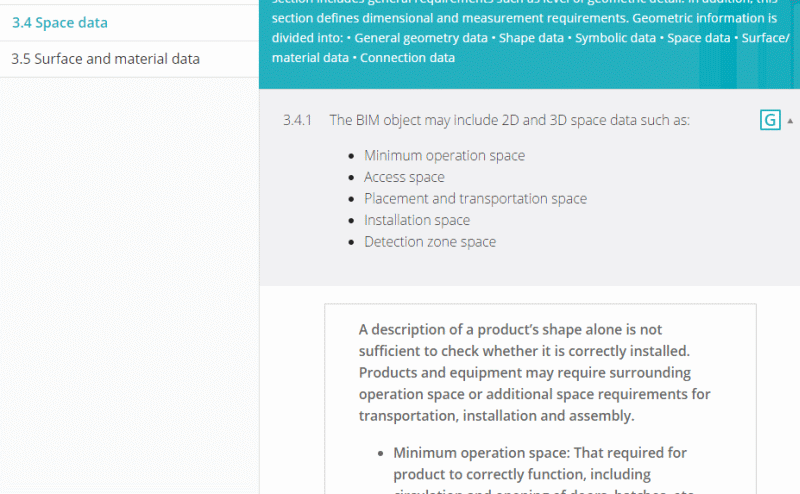Click the Installation space bullet
800x494 pixels.
click(x=416, y=220)
